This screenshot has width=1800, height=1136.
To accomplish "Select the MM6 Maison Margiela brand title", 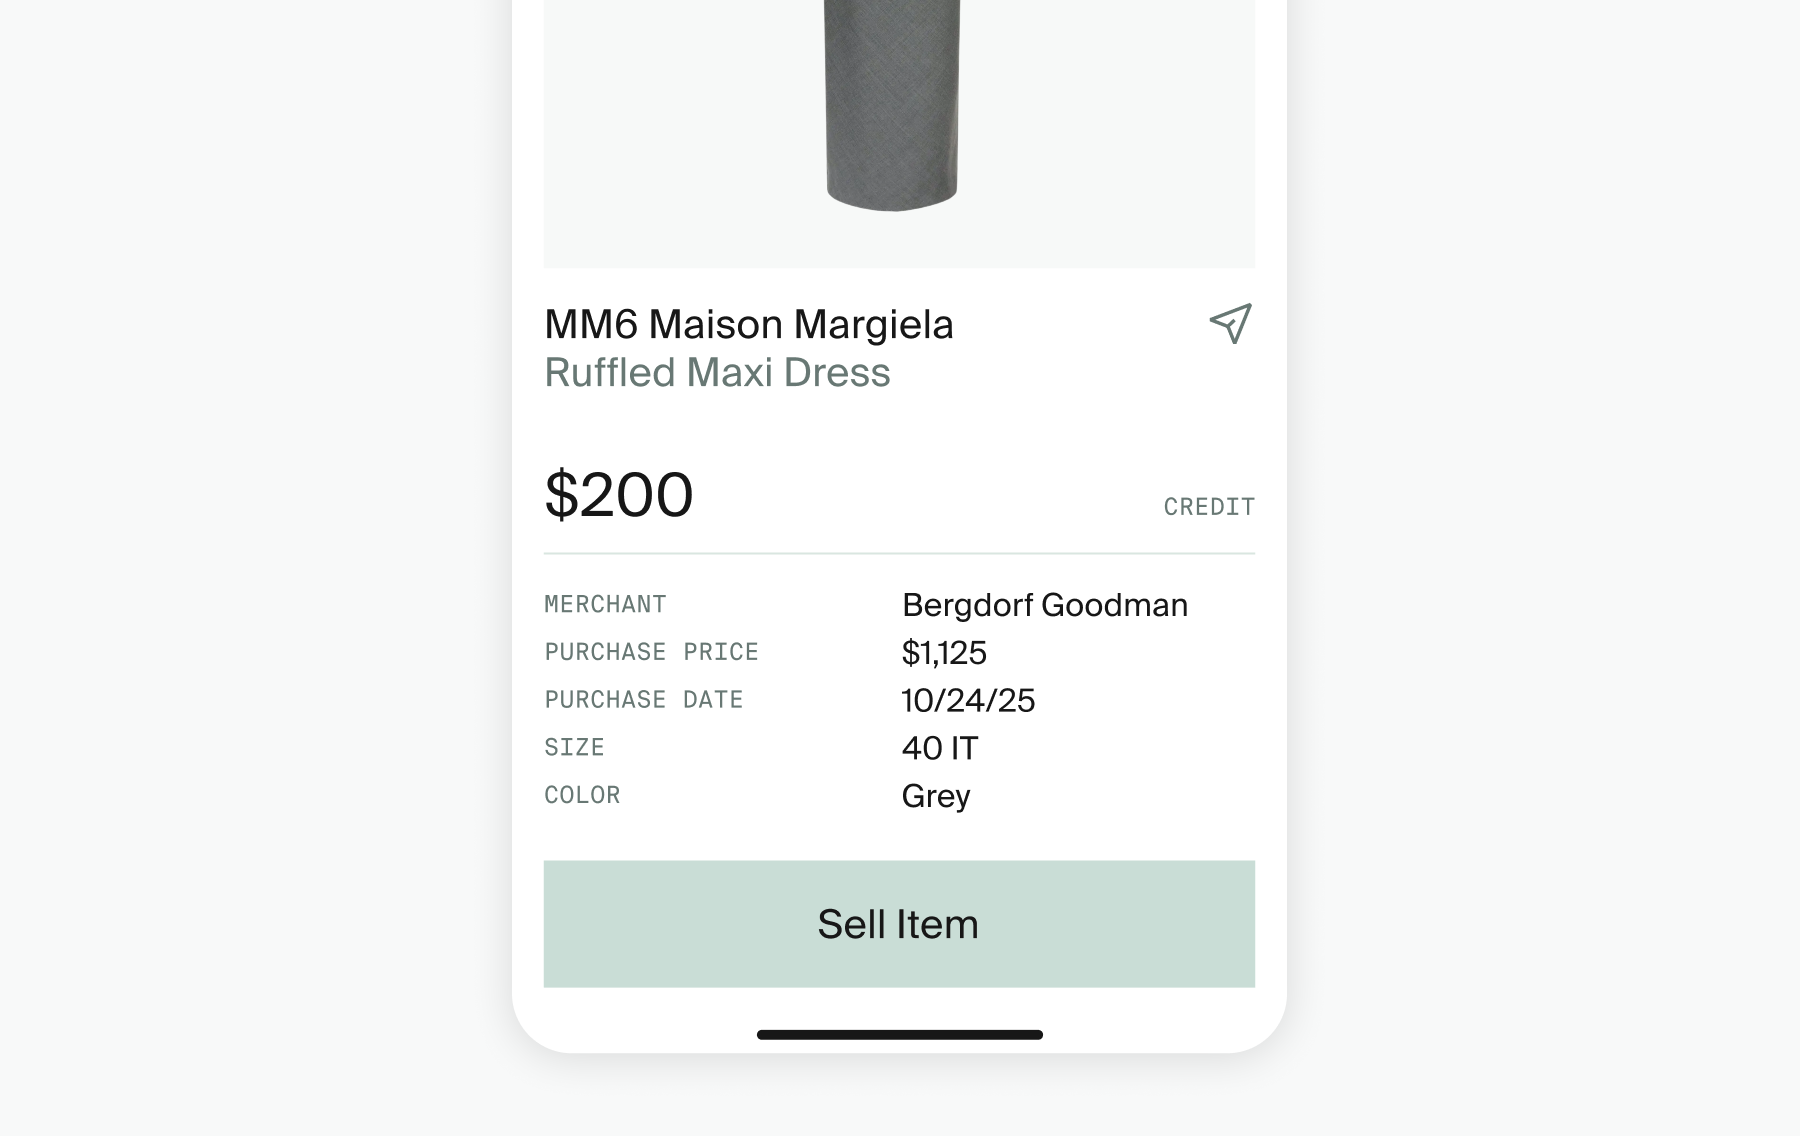I will point(749,325).
